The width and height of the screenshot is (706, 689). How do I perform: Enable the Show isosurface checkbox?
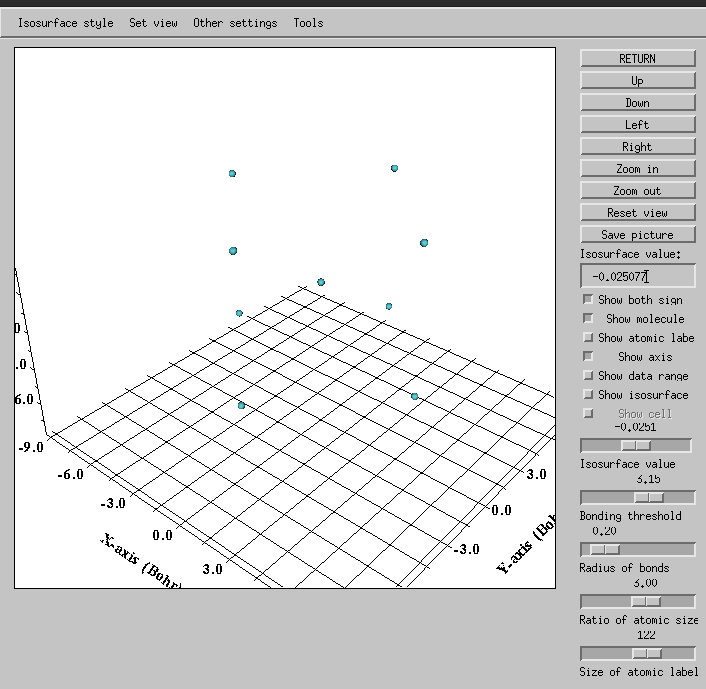coord(588,394)
